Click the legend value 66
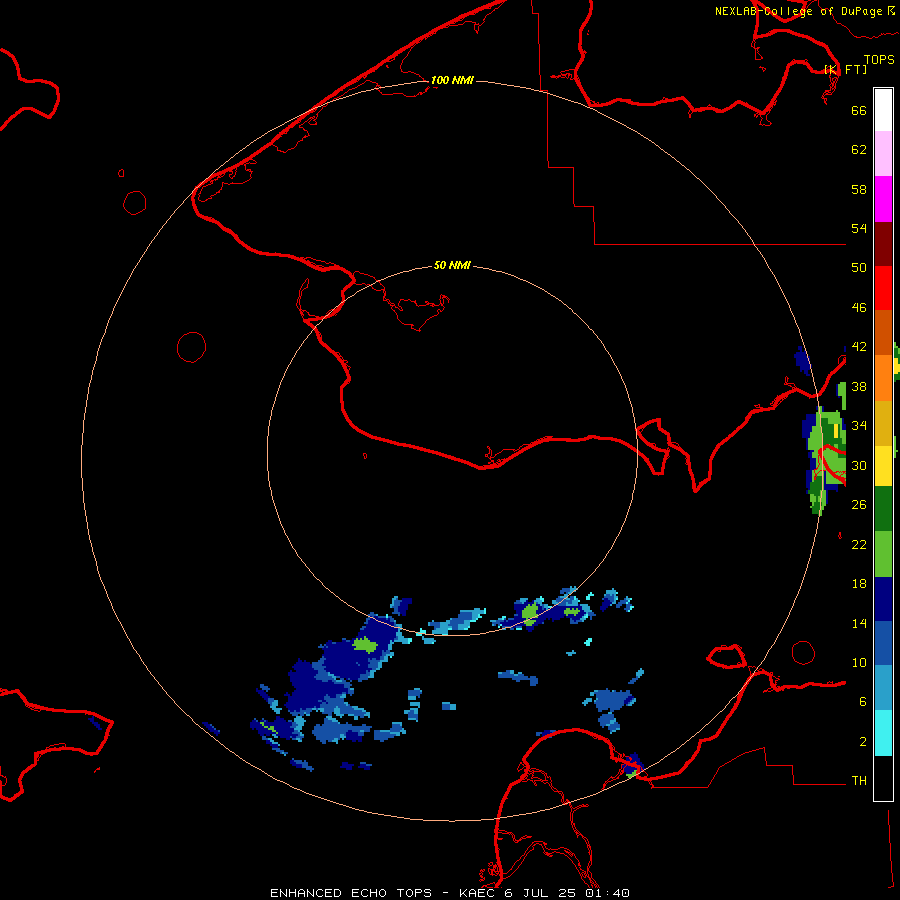The image size is (900, 900). coord(859,110)
